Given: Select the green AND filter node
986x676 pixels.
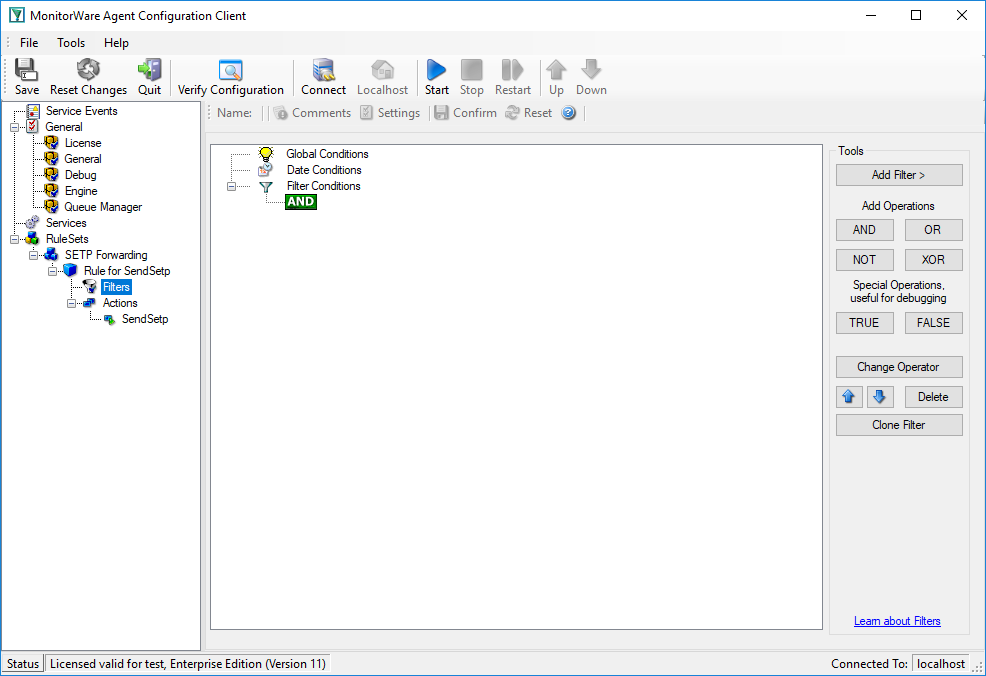Looking at the screenshot, I should [301, 202].
